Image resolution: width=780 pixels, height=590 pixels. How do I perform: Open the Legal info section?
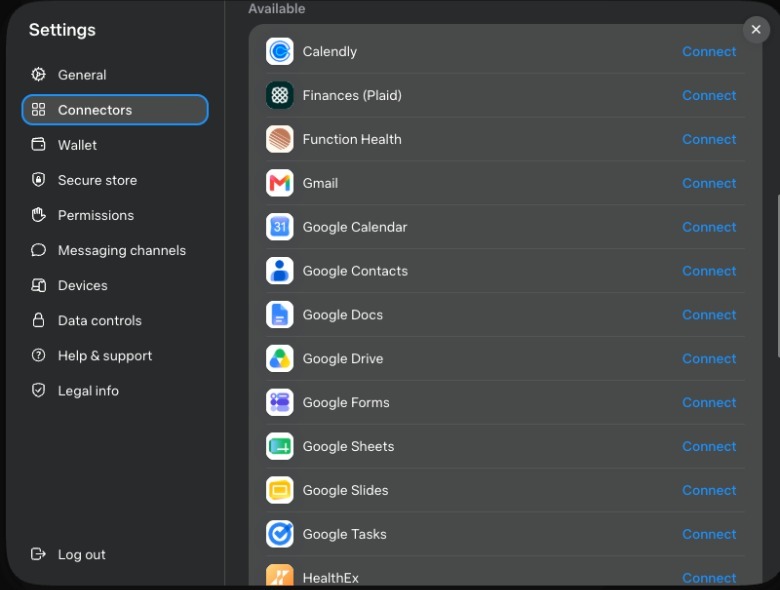coord(115,391)
